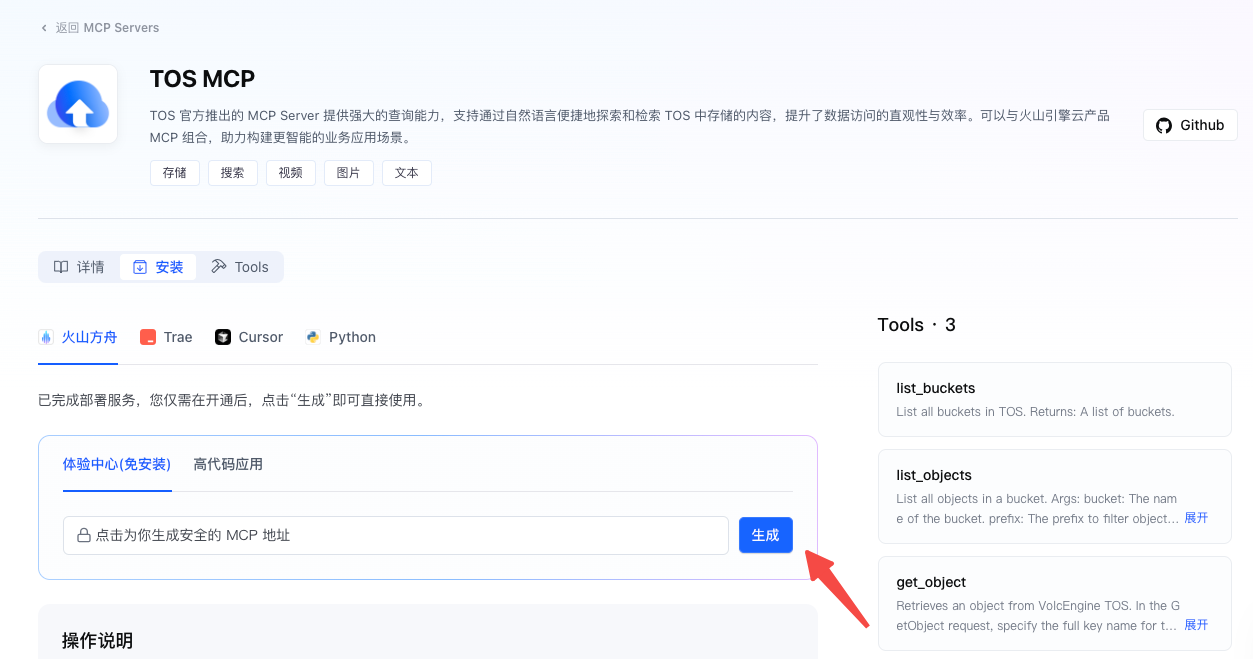
Task: Expand the list_objects description with 展开
Action: pos(1196,518)
